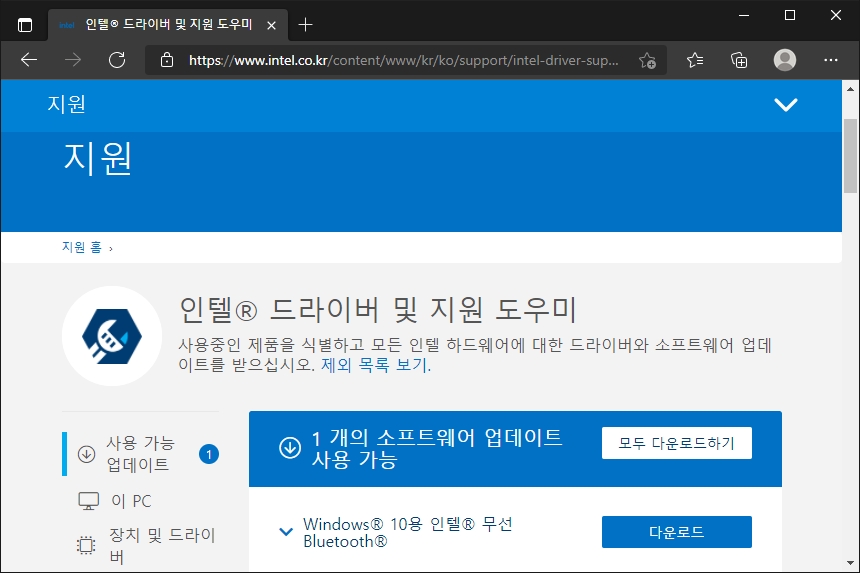Click 다운로드 button for Bluetooth driver
This screenshot has height=573, width=860.
(x=677, y=532)
